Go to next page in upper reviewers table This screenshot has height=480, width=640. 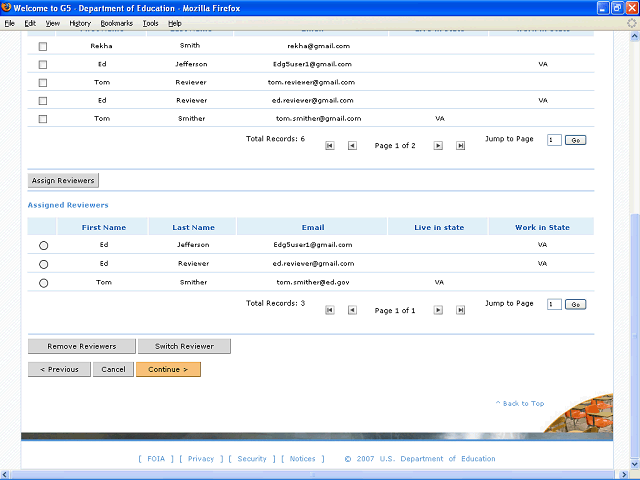pos(438,145)
